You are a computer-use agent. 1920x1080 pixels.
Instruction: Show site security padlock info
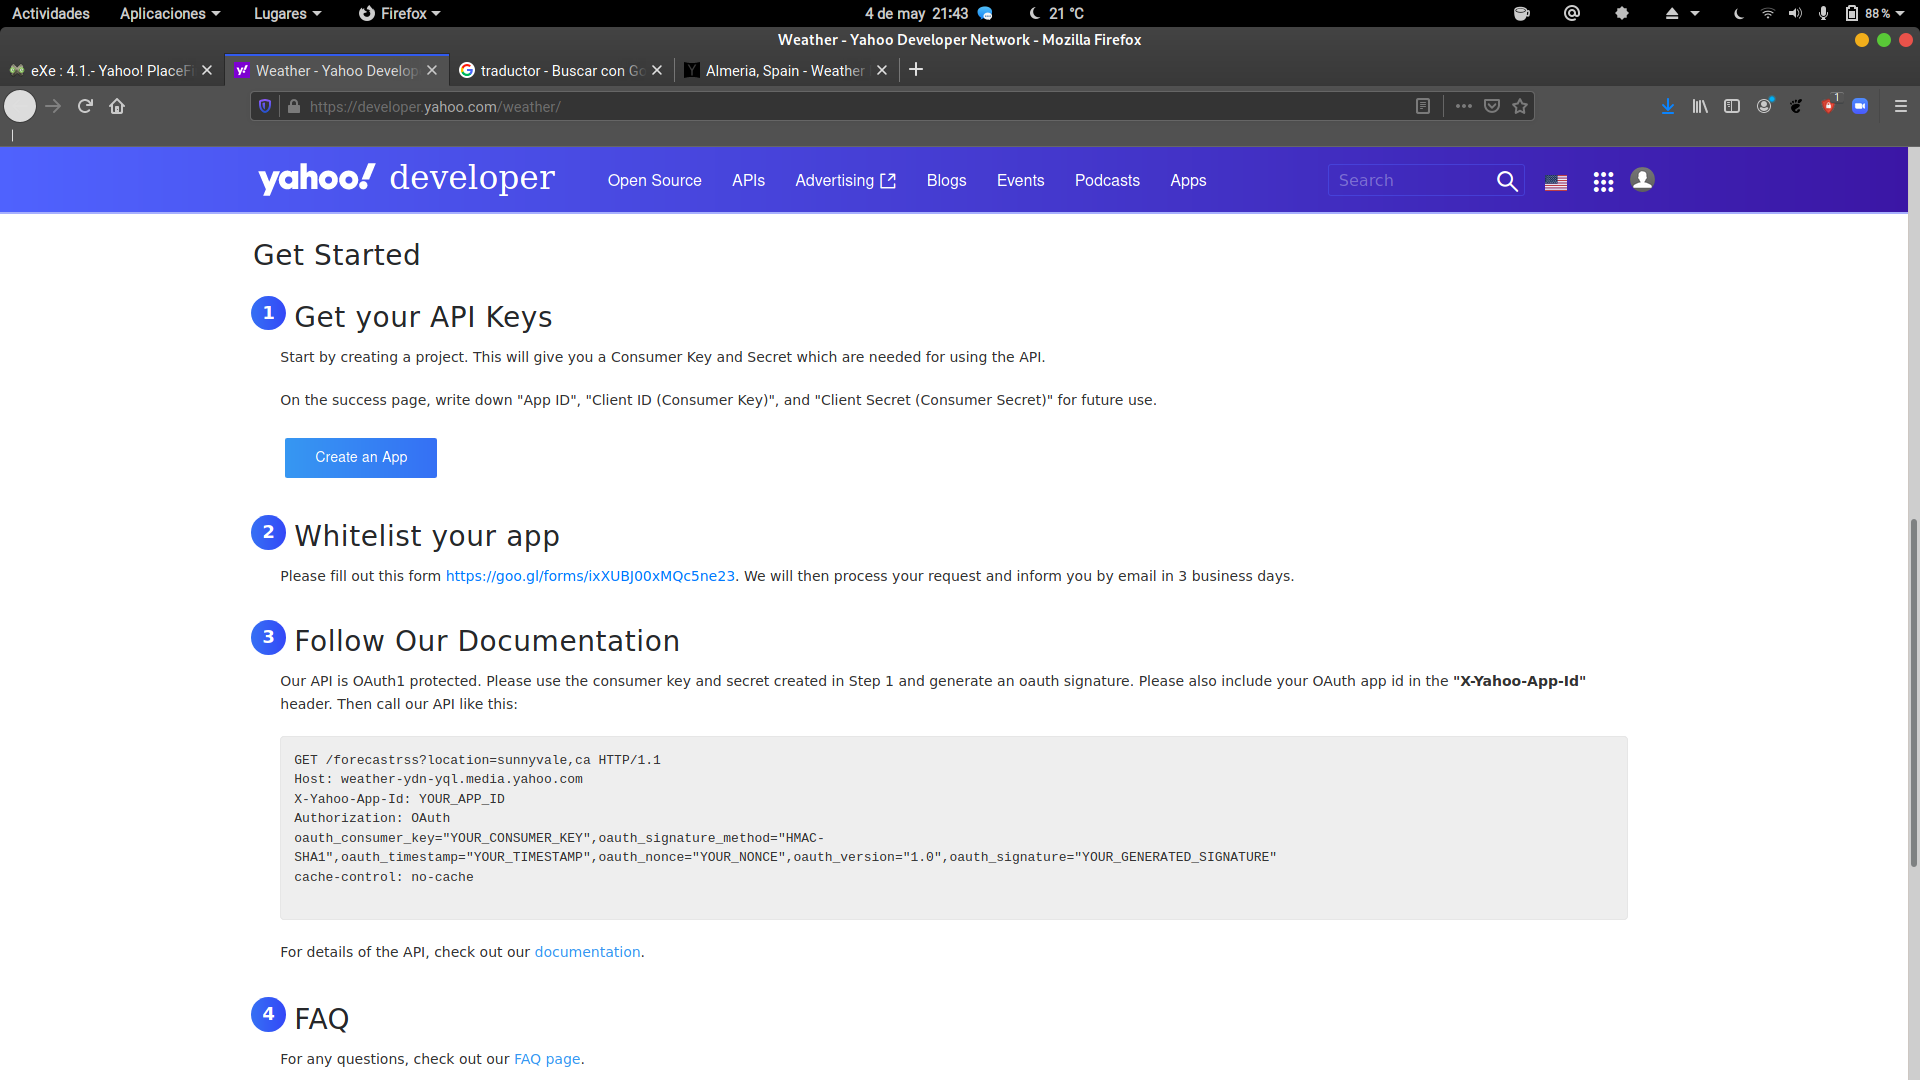click(294, 106)
